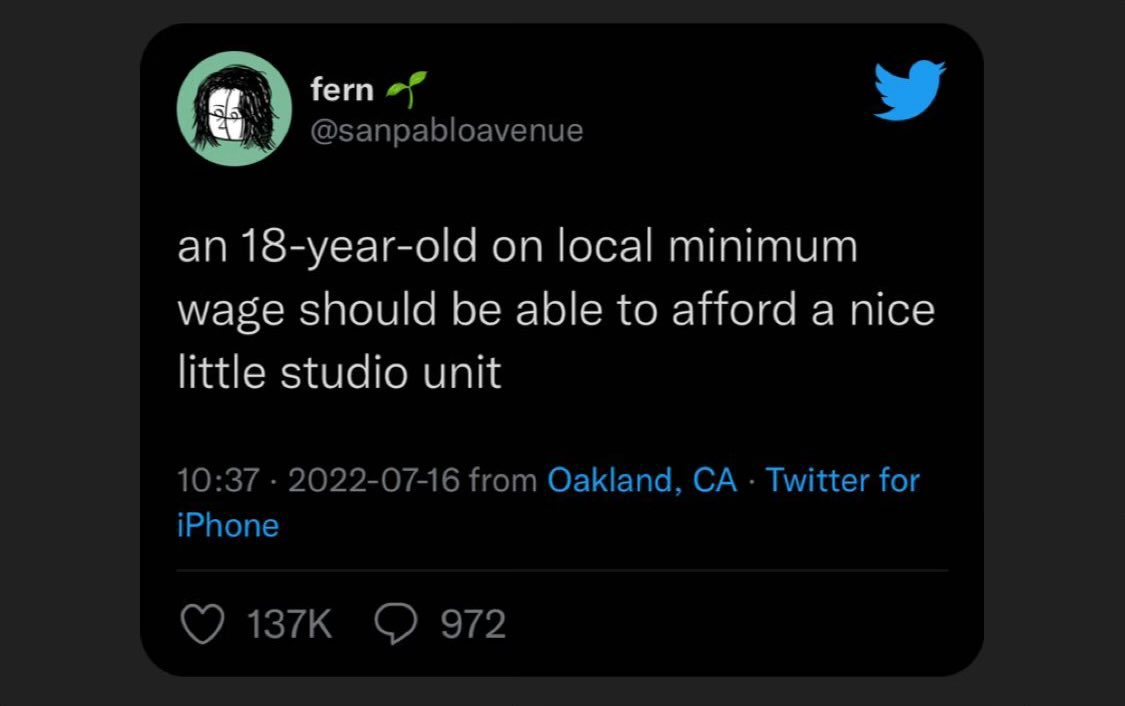The height and width of the screenshot is (706, 1125).
Task: Click the "Twitter for" source link
Action: (842, 481)
